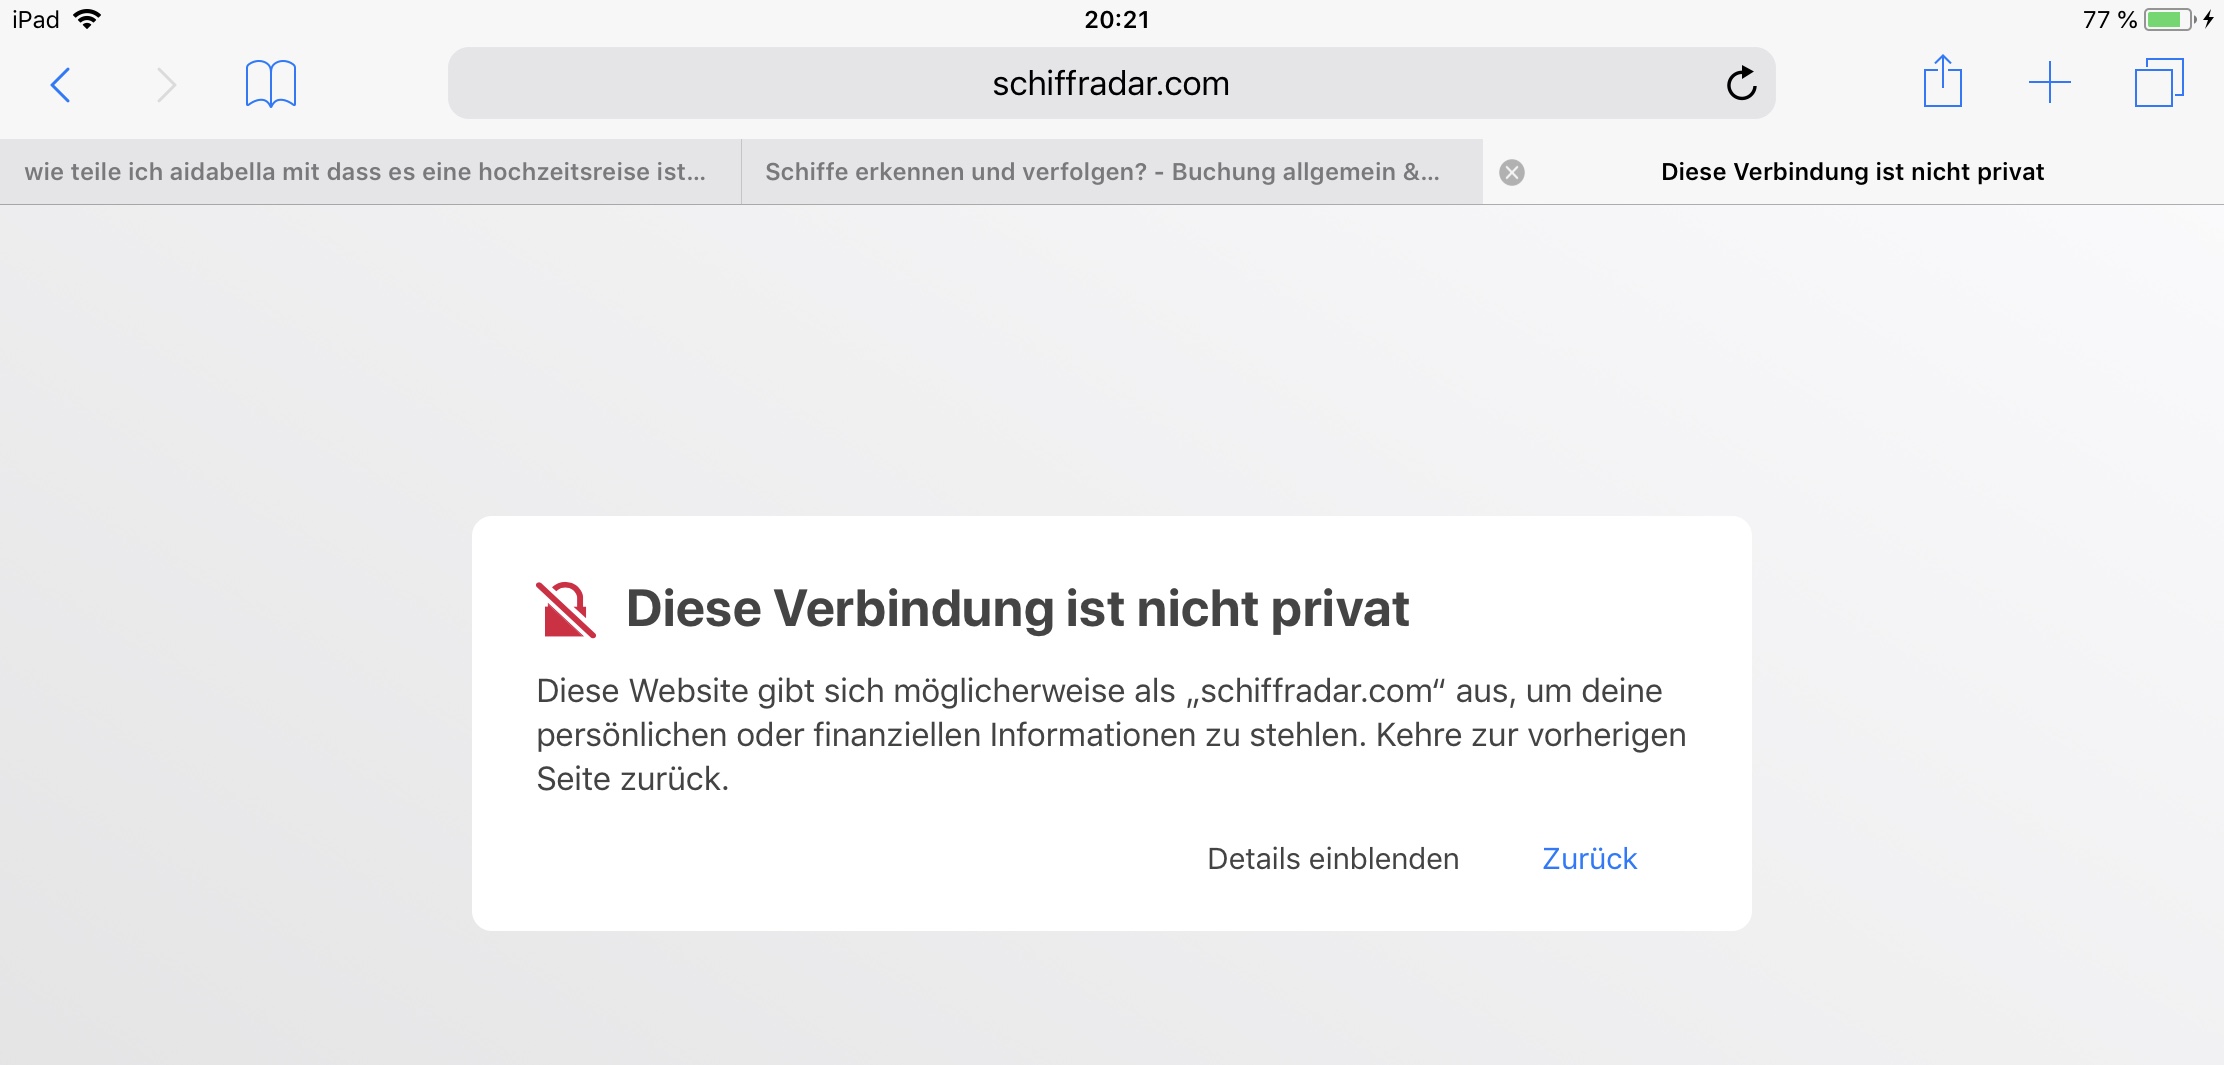Switch to the aidabella hochzeitsreise tab
The image size is (2224, 1065).
366,172
